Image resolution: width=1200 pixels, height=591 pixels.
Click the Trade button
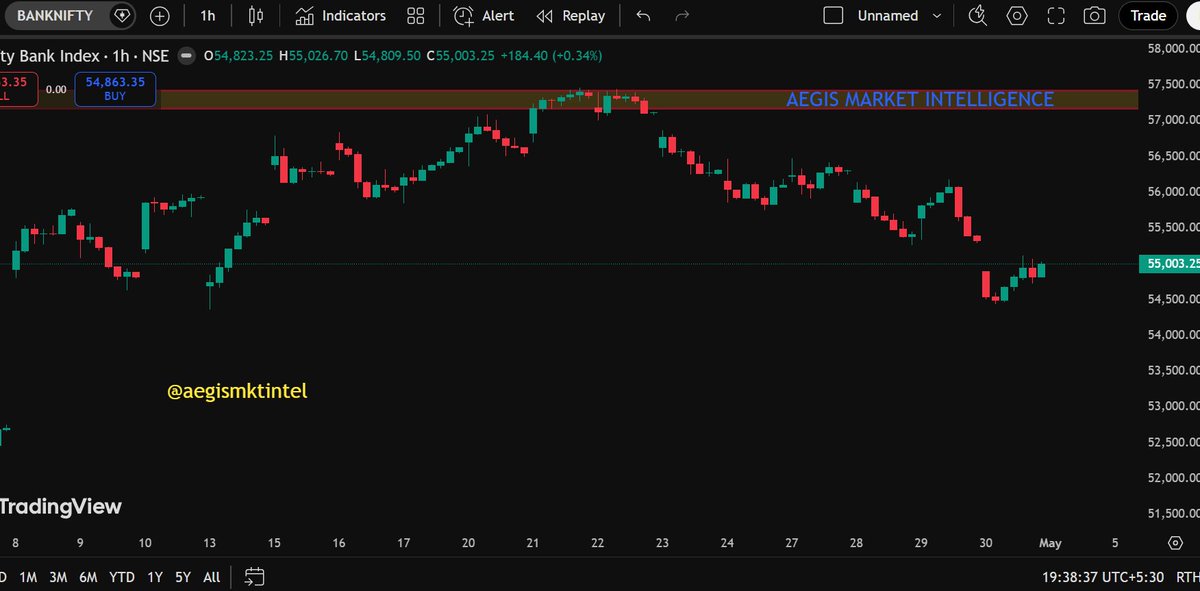[x=1147, y=15]
